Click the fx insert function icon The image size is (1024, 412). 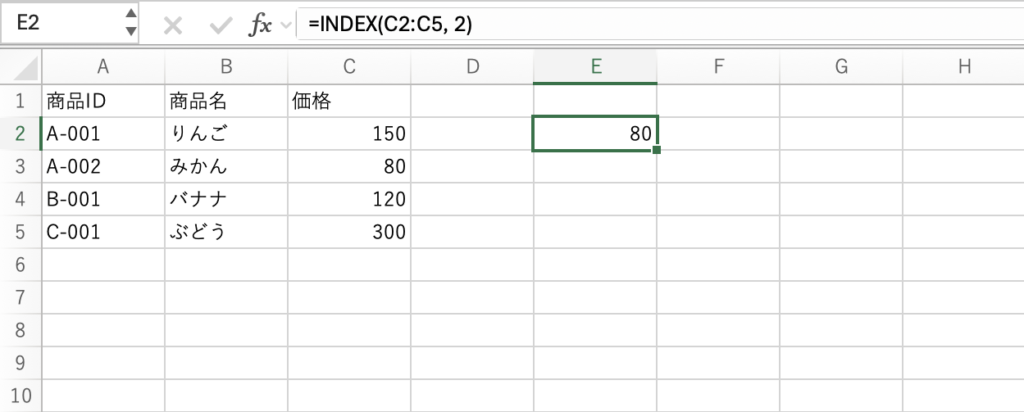pyautogui.click(x=260, y=25)
